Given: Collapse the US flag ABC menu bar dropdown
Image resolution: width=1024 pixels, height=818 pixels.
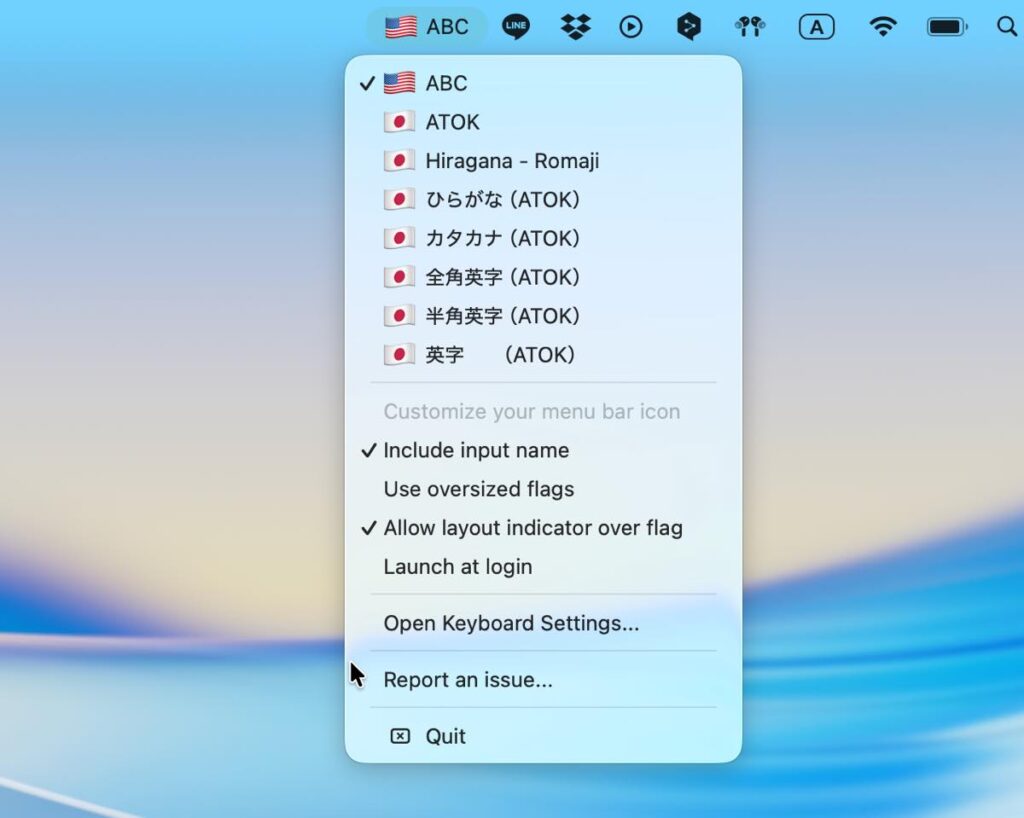Looking at the screenshot, I should click(427, 27).
